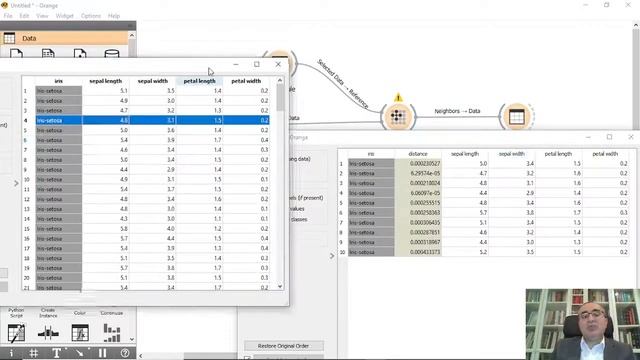Add the Color widget from the toolbox
Image resolution: width=640 pixels, height=360 pixels.
tap(80, 327)
